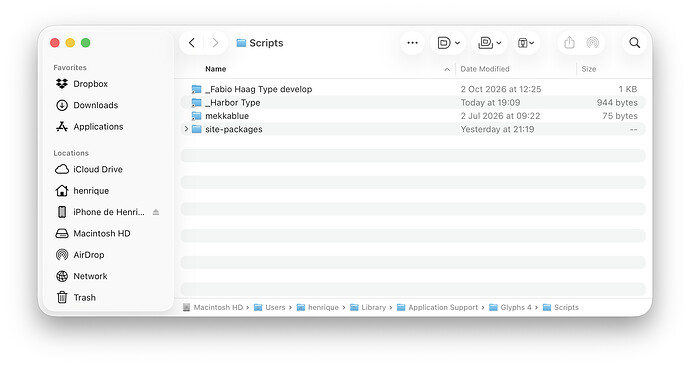
Task: Click the AirDrop toolbar icon
Action: click(x=593, y=43)
